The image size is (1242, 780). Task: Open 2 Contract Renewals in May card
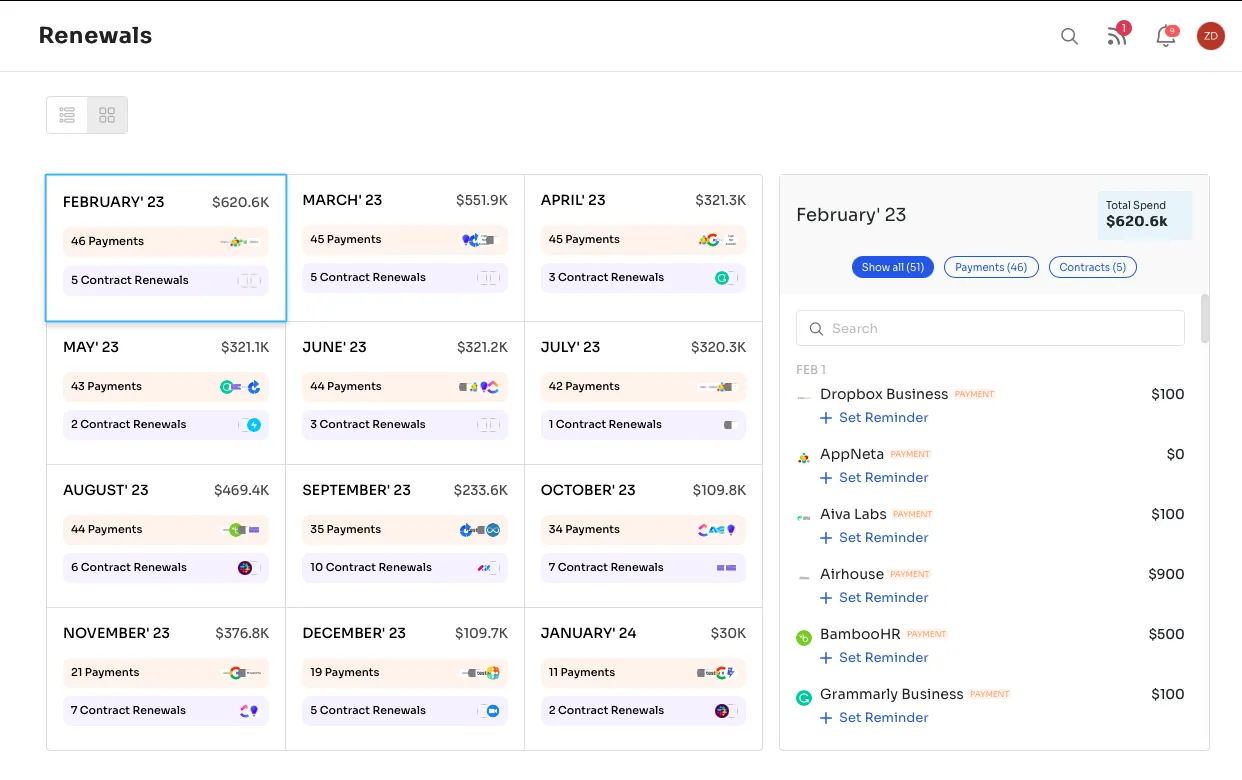coord(166,424)
